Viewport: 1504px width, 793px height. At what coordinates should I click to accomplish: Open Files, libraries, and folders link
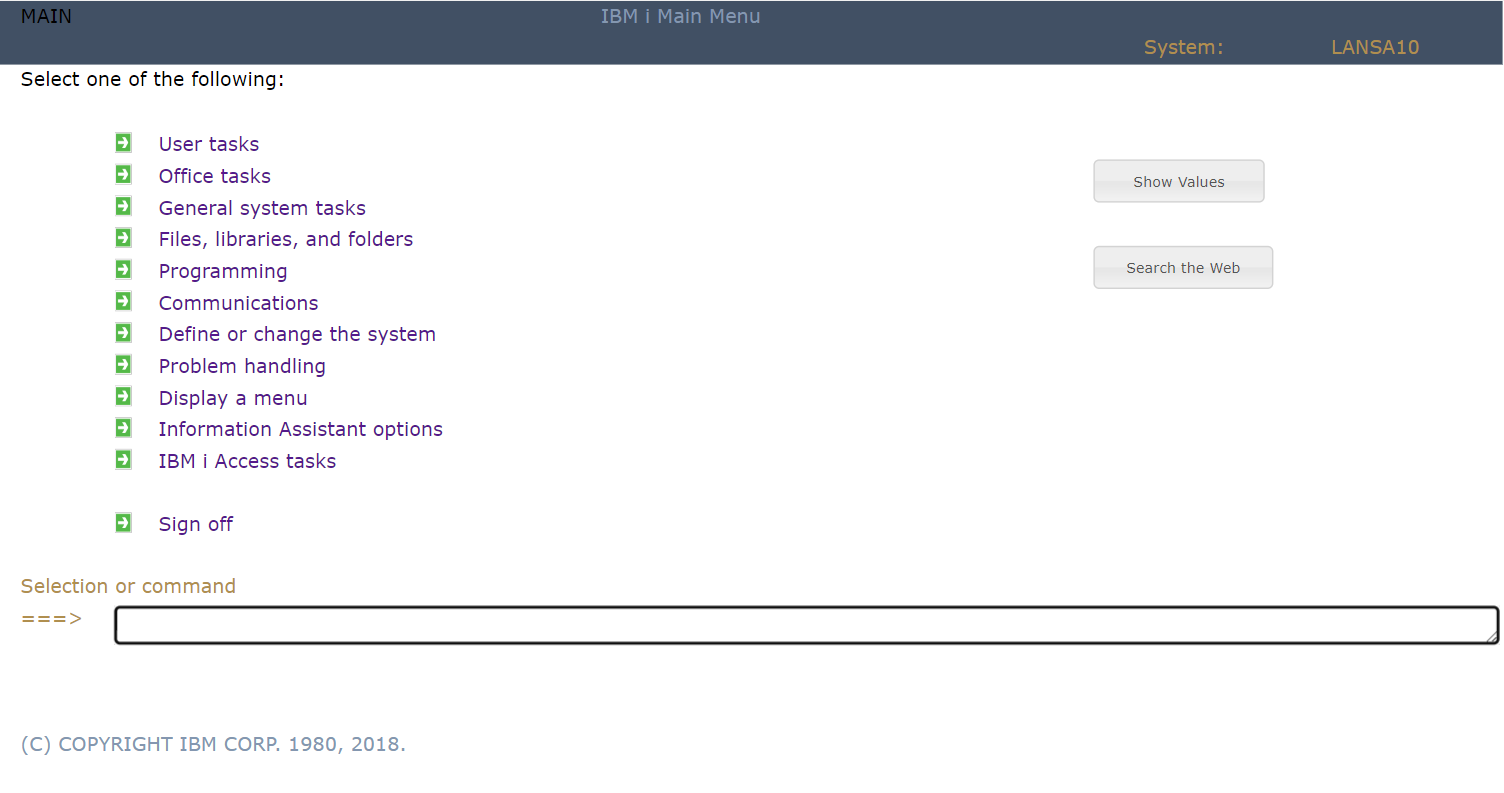285,239
